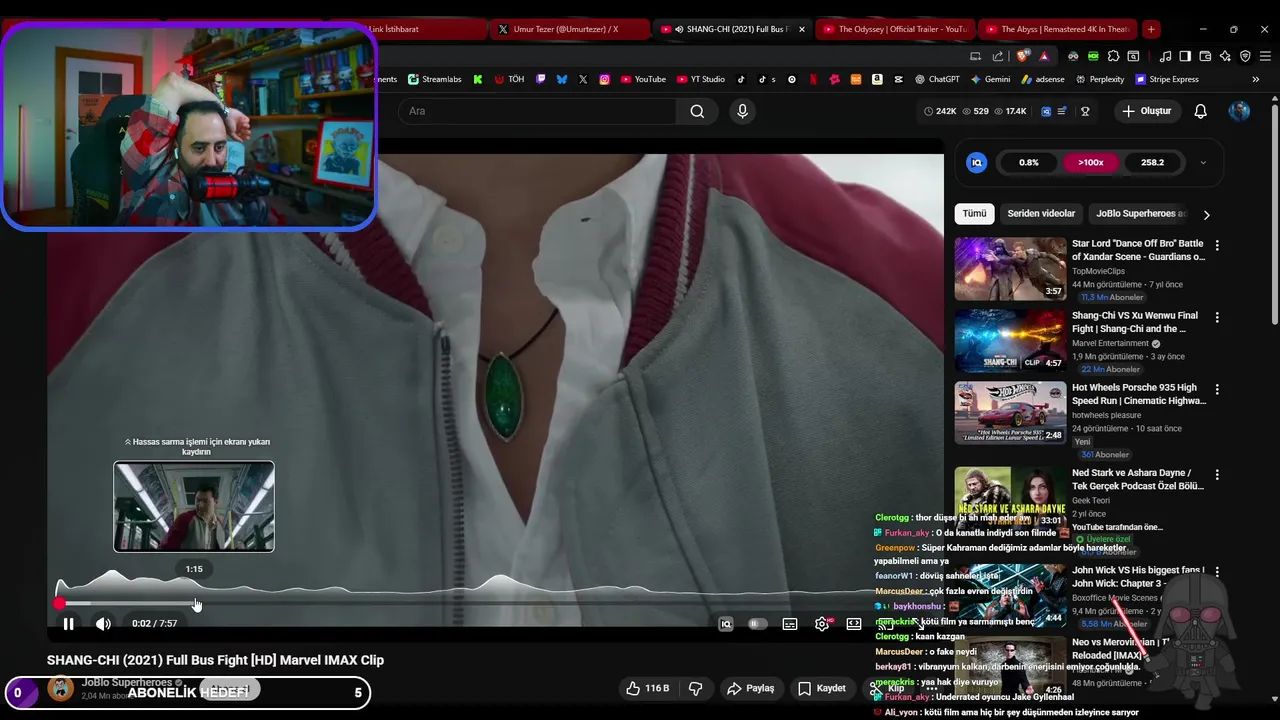Toggle the browser sidebar panel icon
The image size is (1280, 720).
coord(1185,56)
